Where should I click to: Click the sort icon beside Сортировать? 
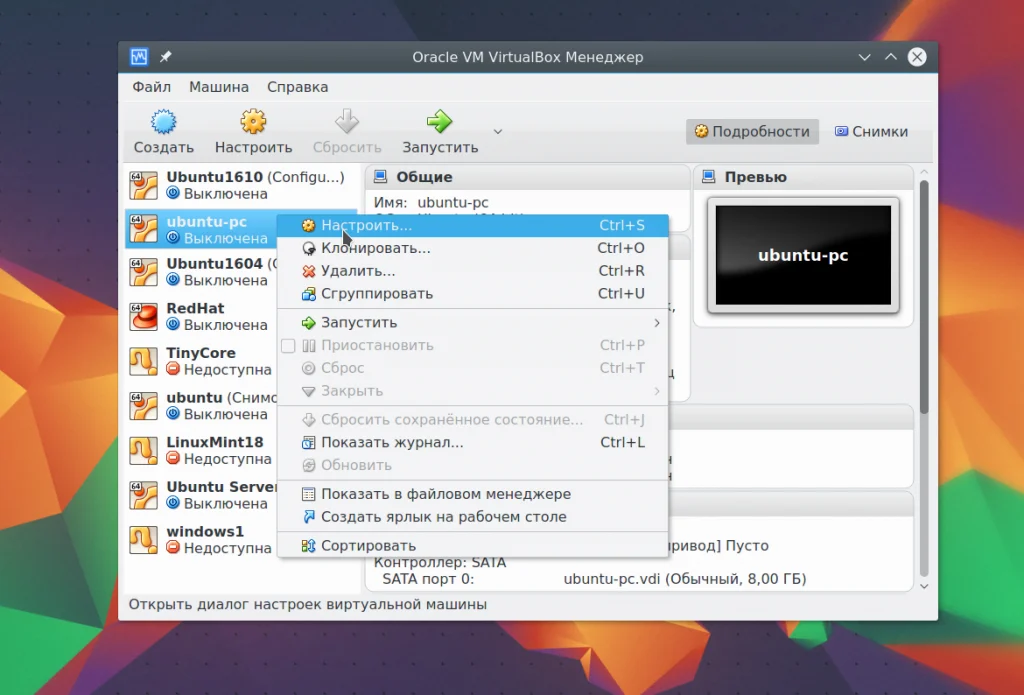(308, 546)
